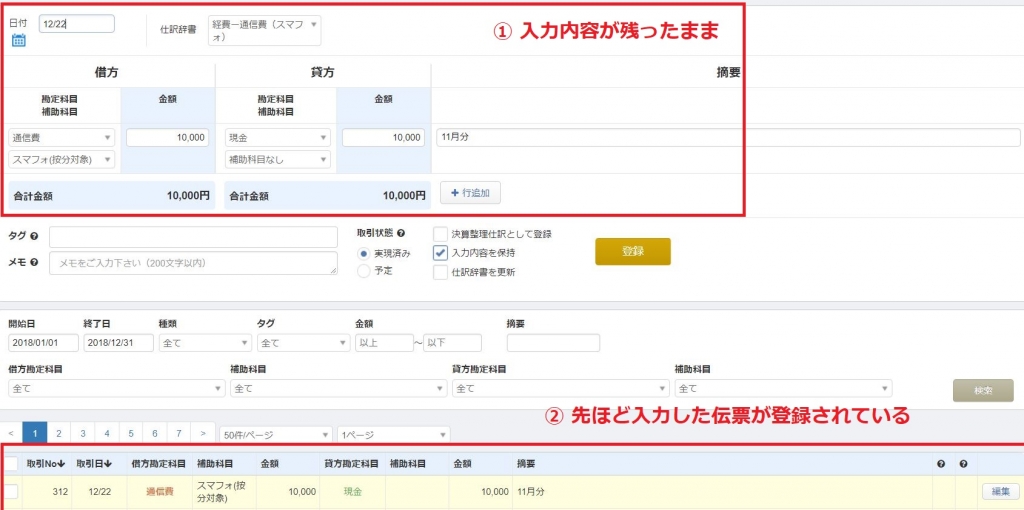This screenshot has width=1024, height=510.
Task: Select the 予定 radio button
Action: [x=364, y=271]
